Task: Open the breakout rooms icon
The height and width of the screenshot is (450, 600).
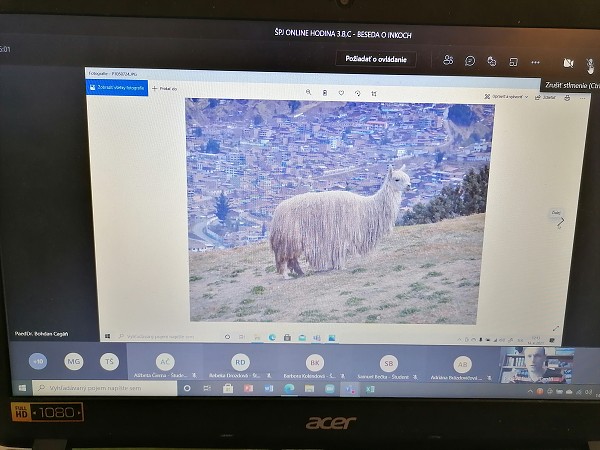Action: coord(514,62)
